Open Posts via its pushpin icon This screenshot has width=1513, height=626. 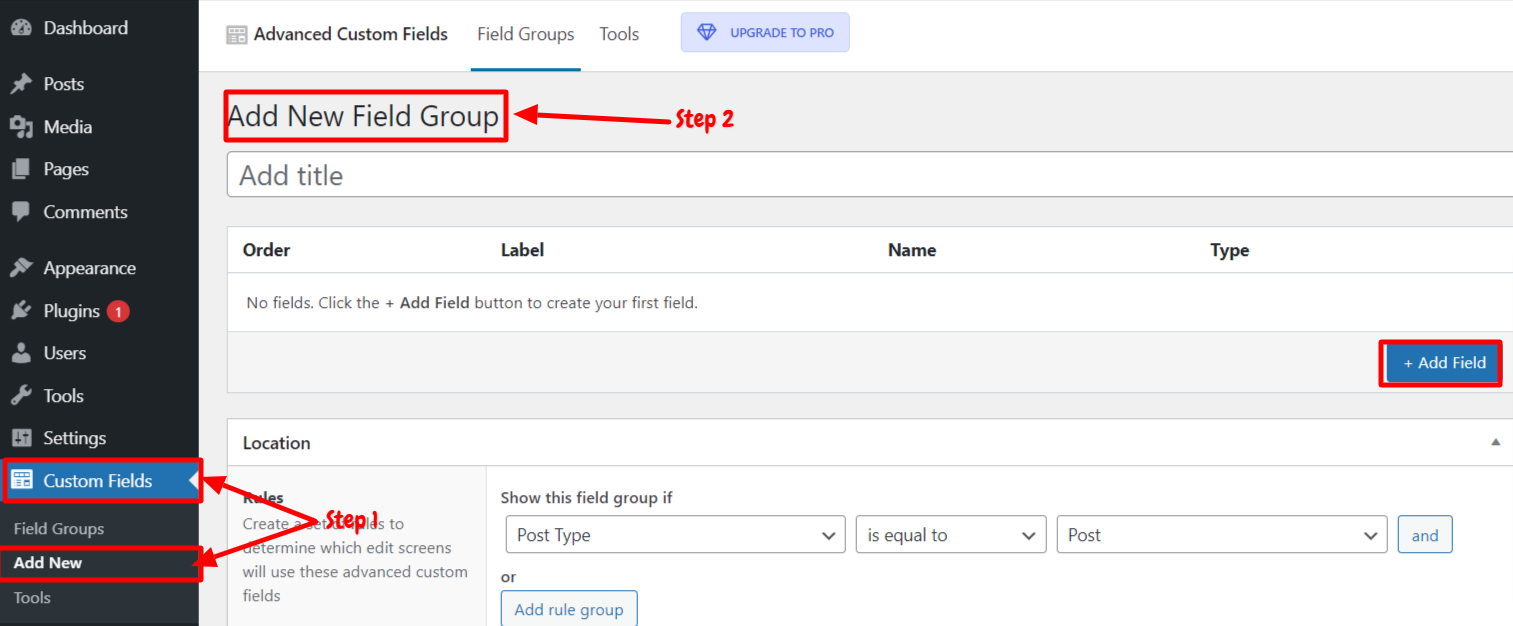[21, 84]
